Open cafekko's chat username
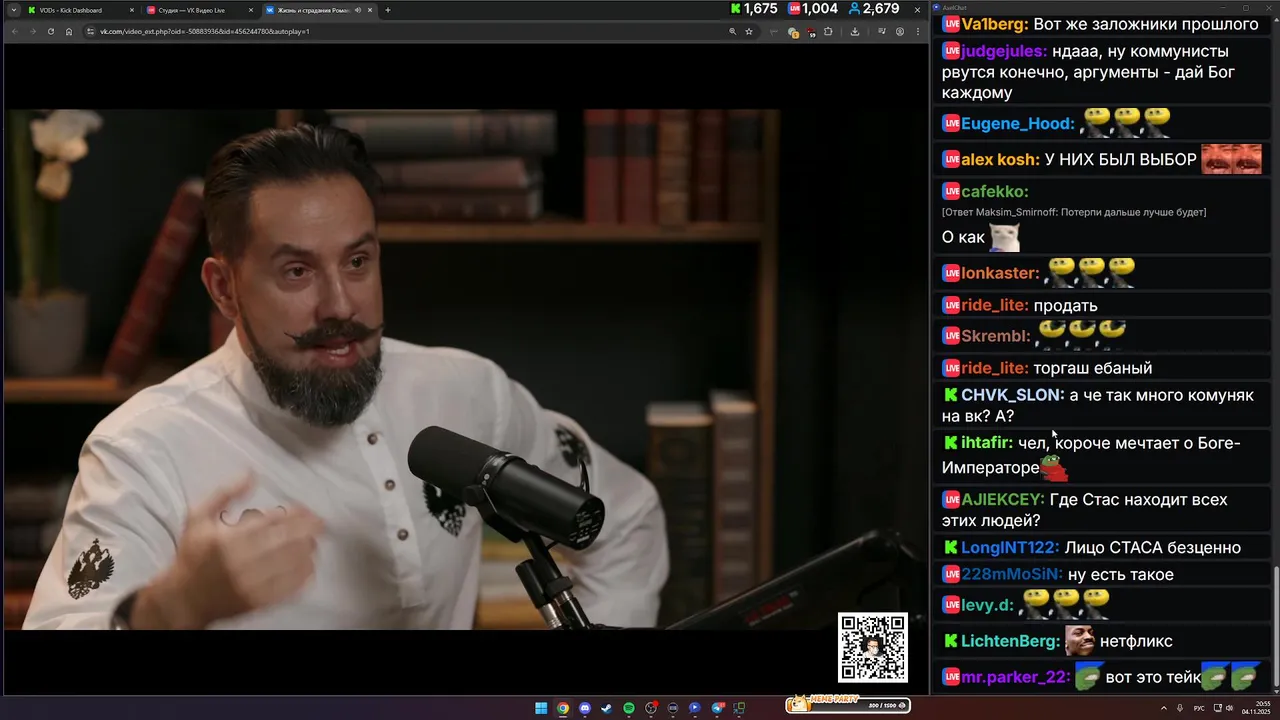 tap(994, 191)
